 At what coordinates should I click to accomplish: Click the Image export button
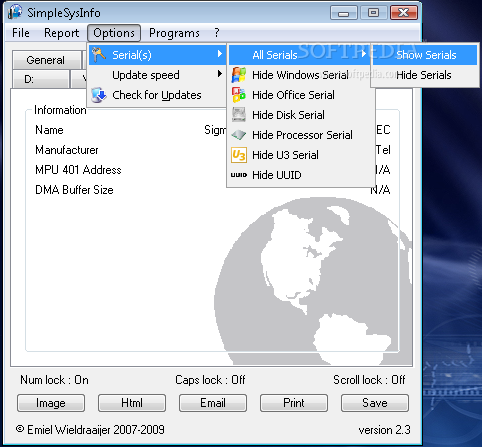click(51, 403)
